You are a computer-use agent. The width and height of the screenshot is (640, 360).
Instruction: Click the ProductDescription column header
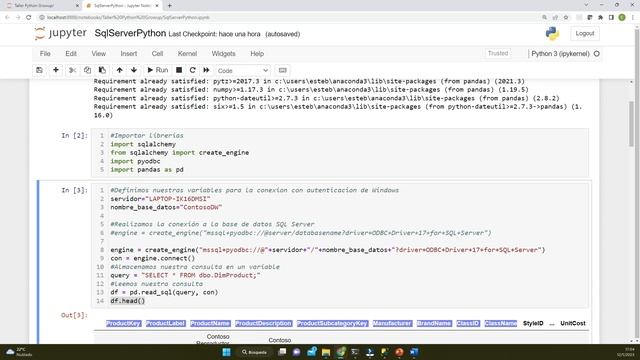(263, 323)
